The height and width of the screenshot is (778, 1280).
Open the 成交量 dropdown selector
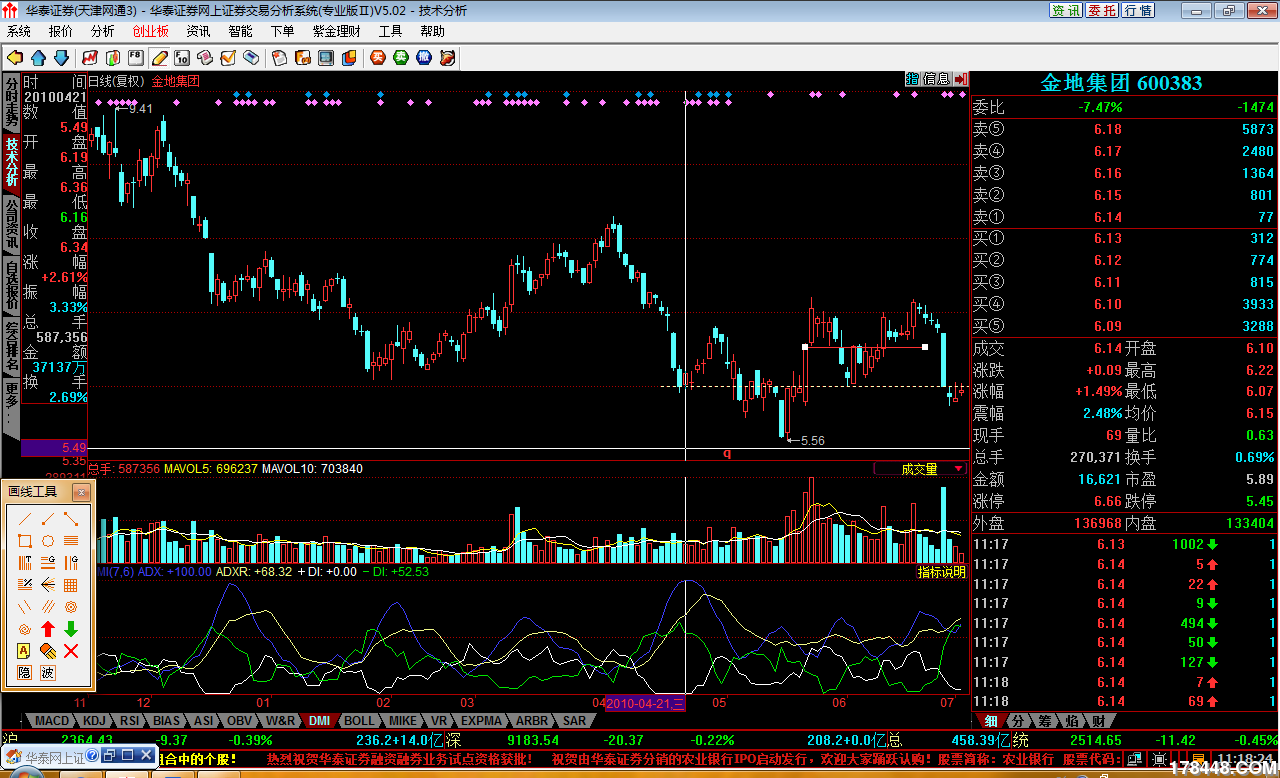(920, 468)
